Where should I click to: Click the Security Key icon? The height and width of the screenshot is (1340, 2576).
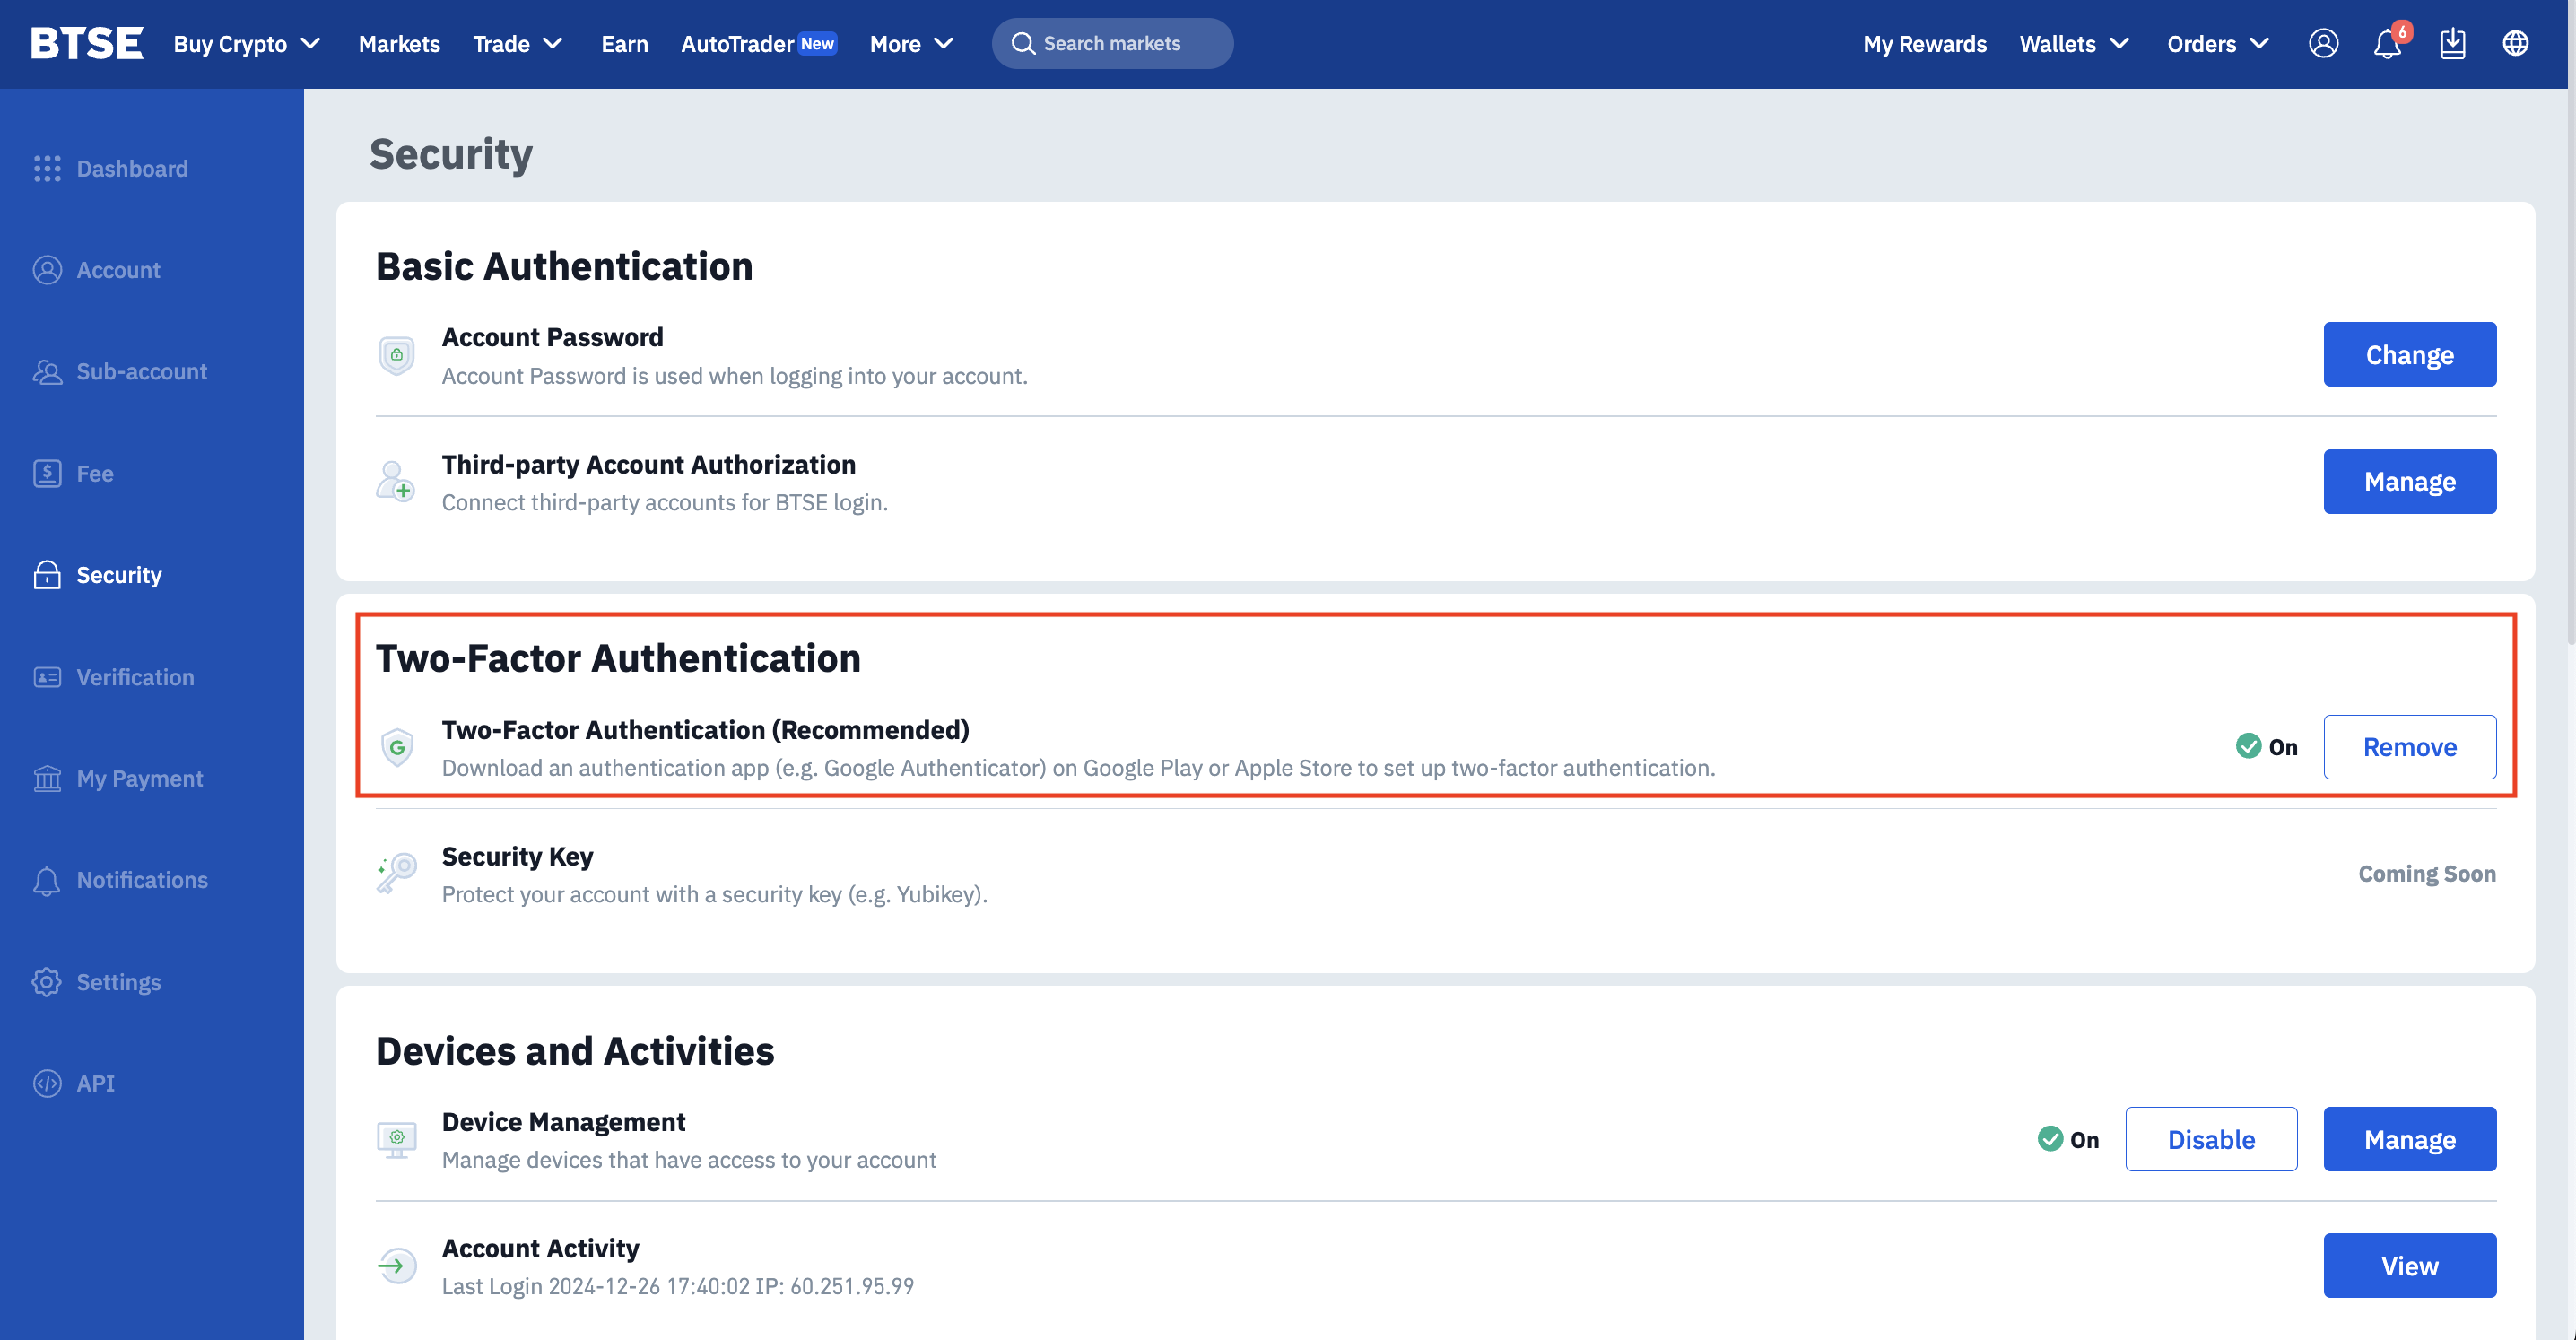[x=397, y=874]
